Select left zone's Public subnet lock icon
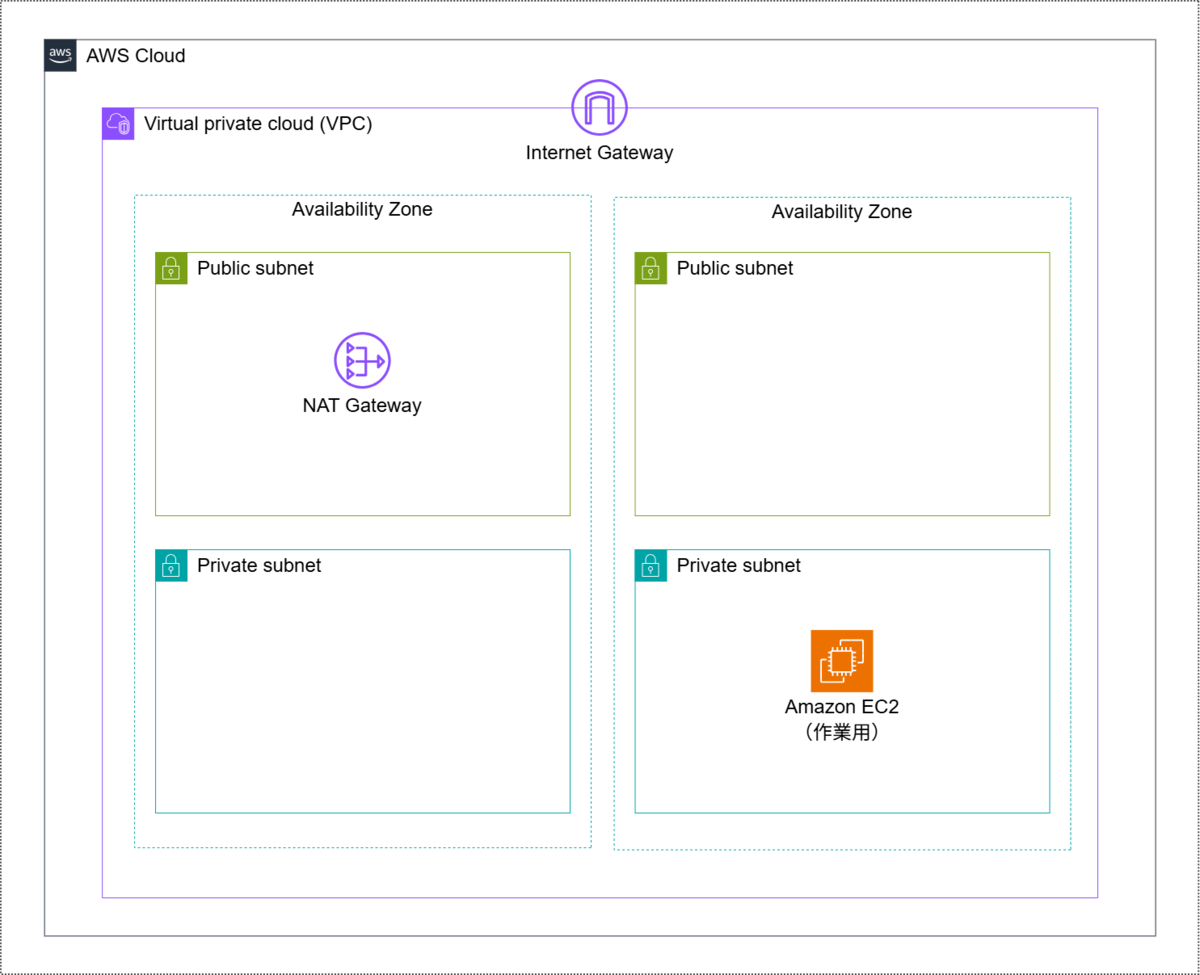Image resolution: width=1200 pixels, height=975 pixels. pyautogui.click(x=171, y=268)
